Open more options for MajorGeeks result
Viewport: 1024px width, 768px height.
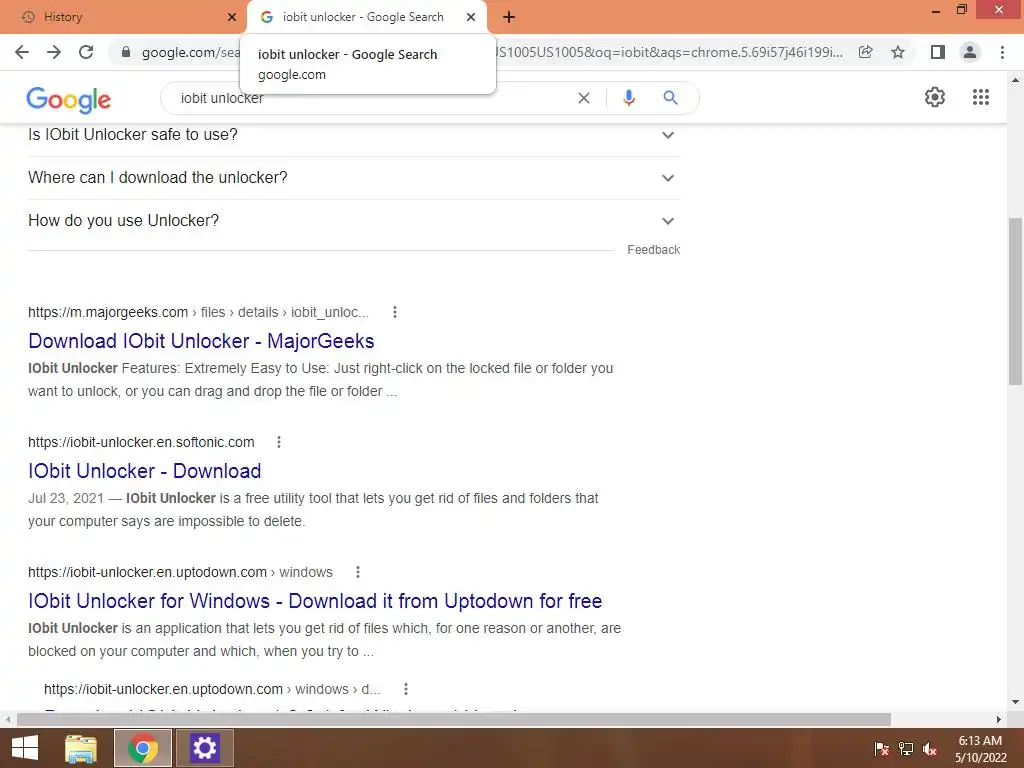point(394,312)
